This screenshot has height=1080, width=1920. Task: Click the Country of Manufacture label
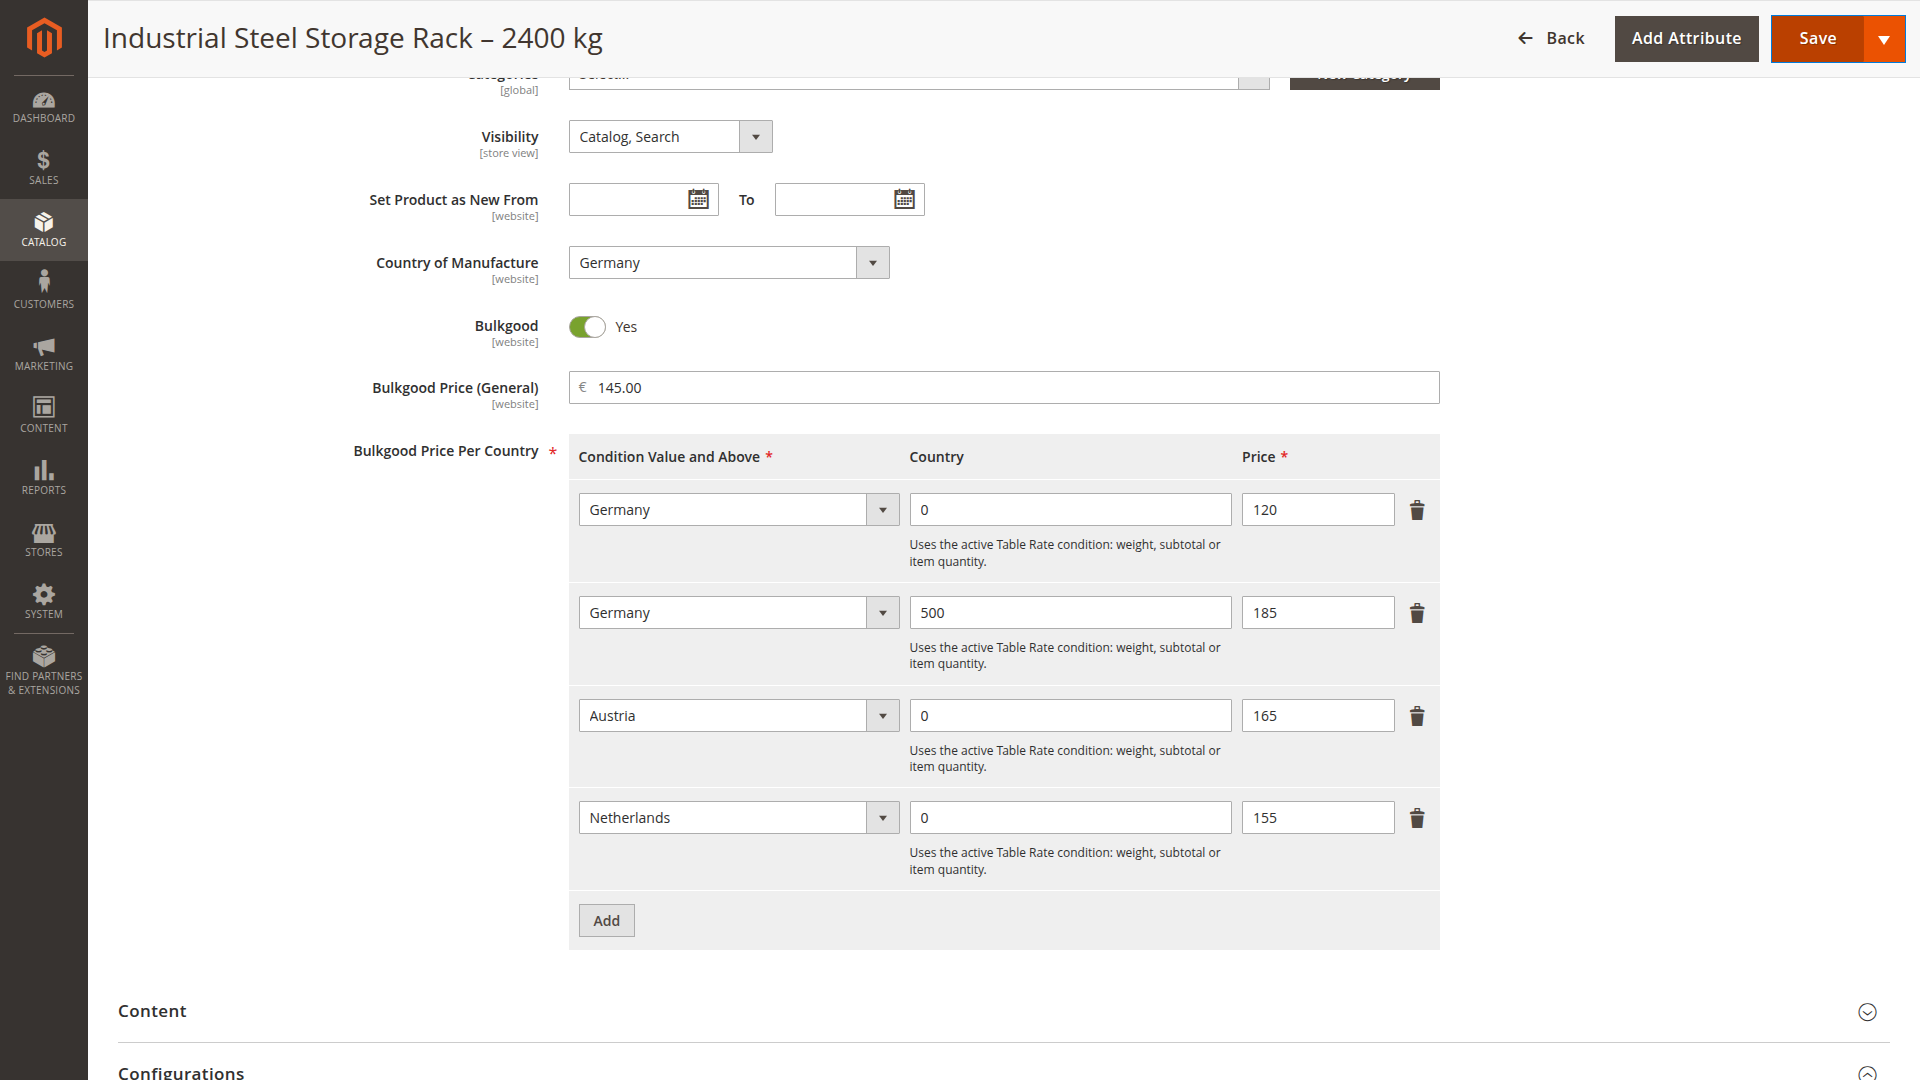click(x=457, y=263)
